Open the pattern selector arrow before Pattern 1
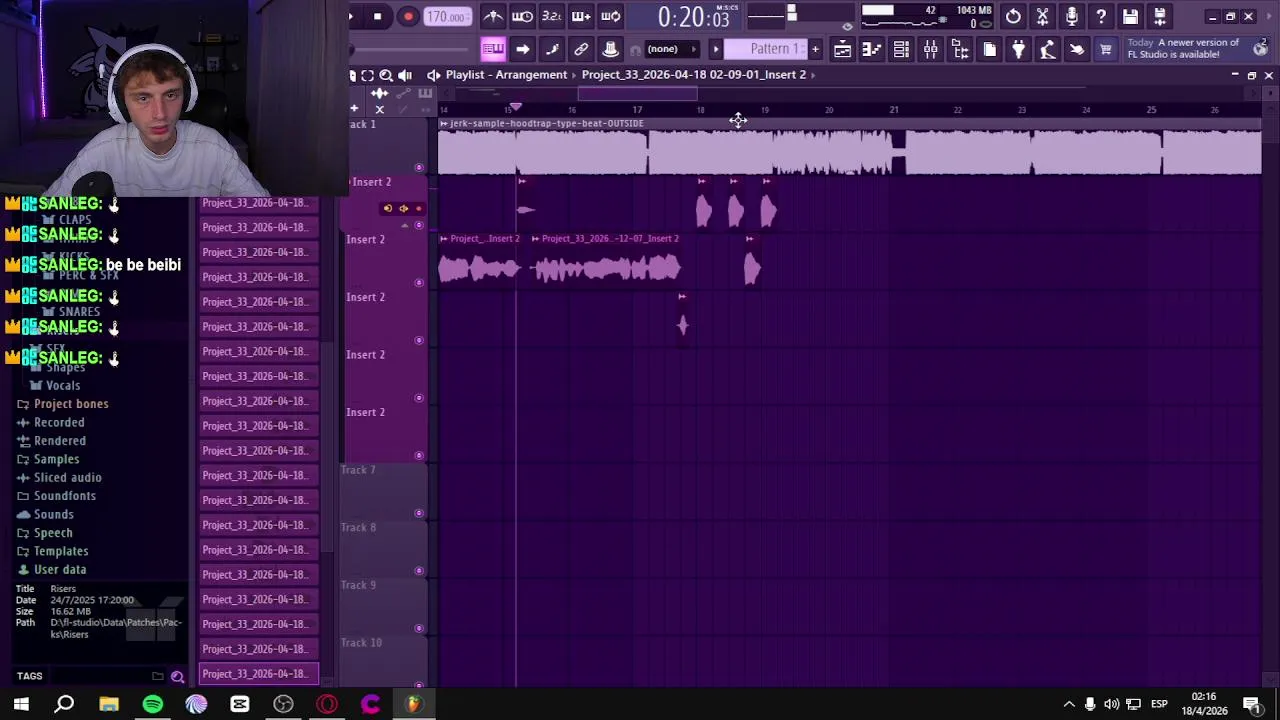This screenshot has width=1280, height=720. 715,49
